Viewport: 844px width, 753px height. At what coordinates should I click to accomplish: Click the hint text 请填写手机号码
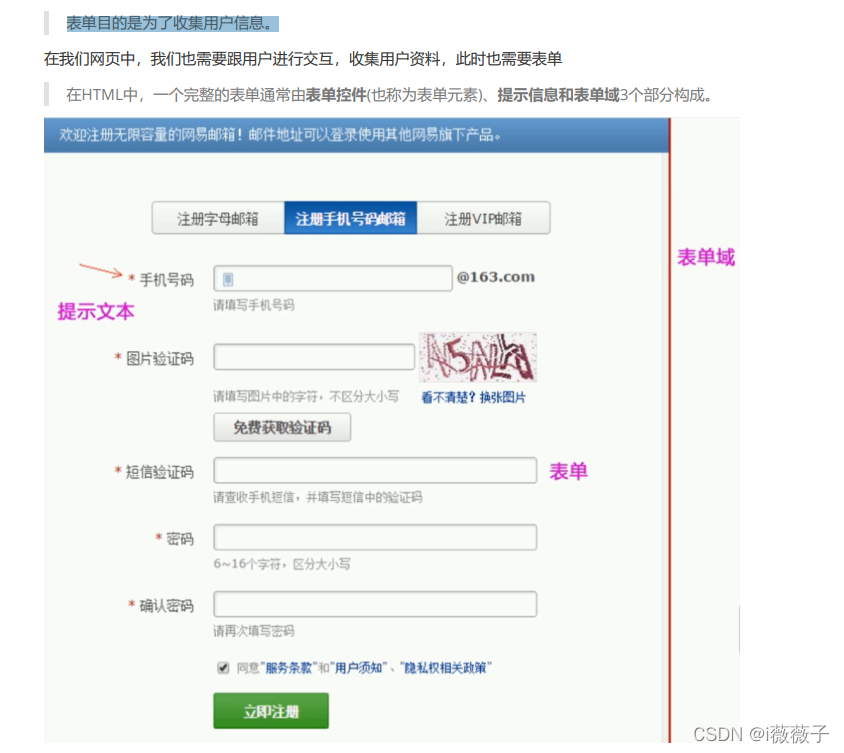tap(254, 305)
